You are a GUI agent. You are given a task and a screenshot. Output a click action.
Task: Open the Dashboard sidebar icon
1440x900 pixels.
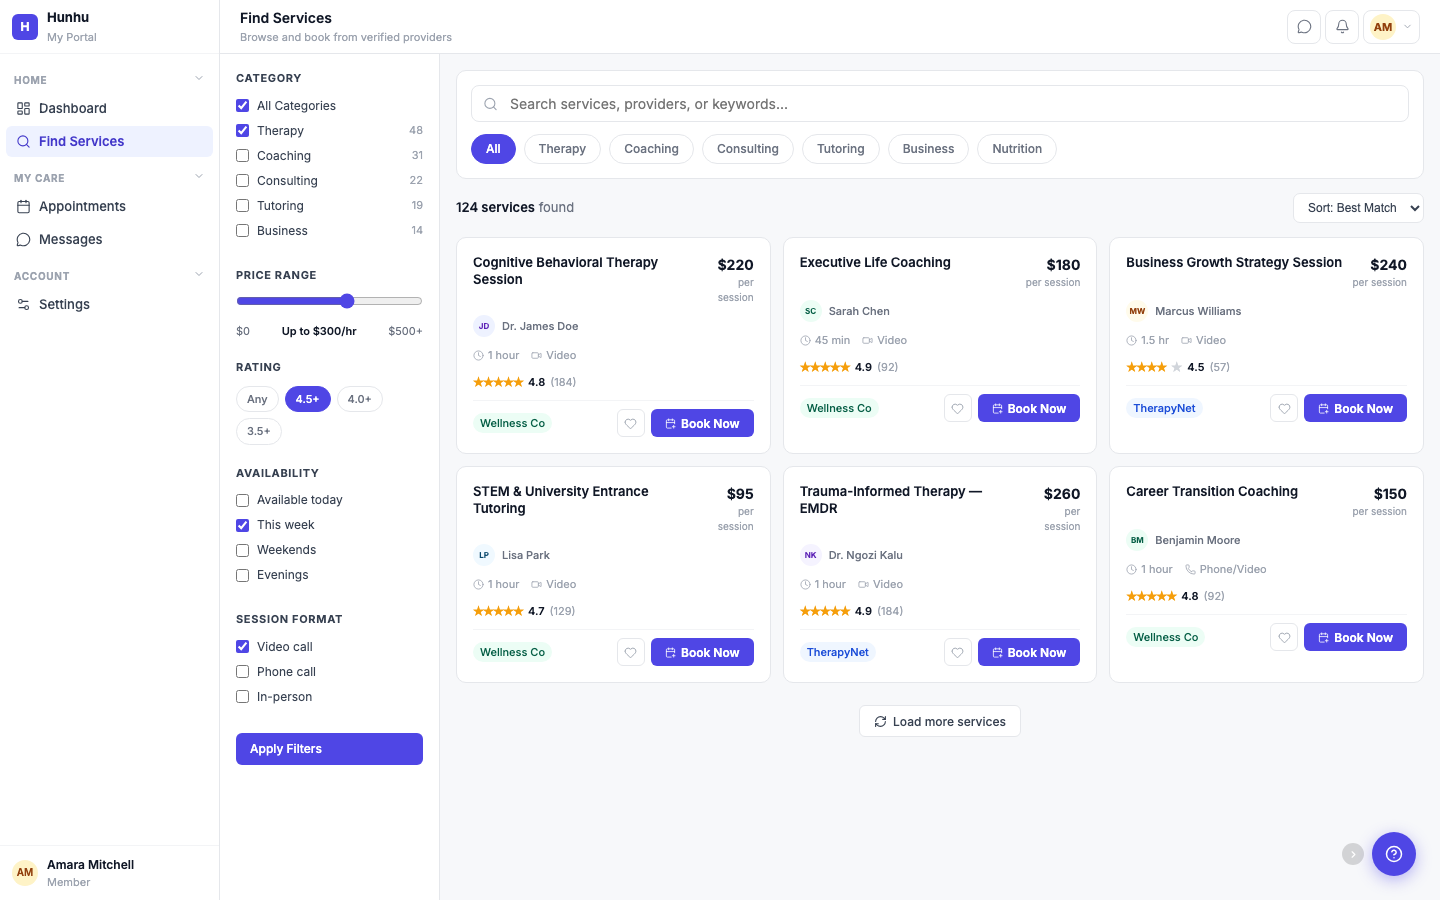(x=22, y=108)
